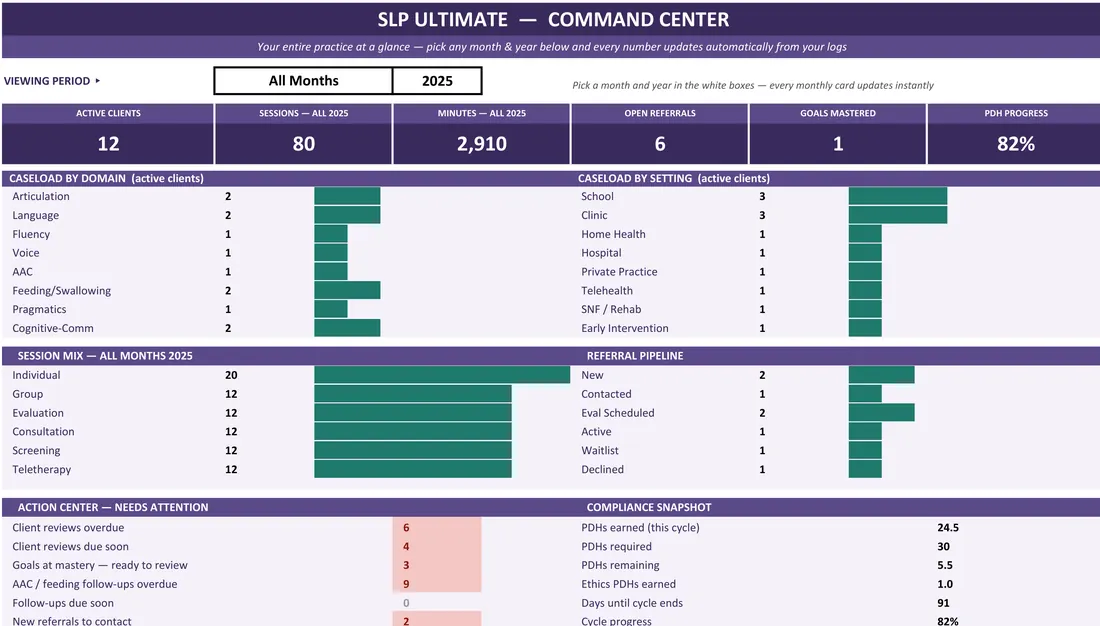The image size is (1100, 626).
Task: Click the Client reviews due soon count 4
Action: (406, 547)
